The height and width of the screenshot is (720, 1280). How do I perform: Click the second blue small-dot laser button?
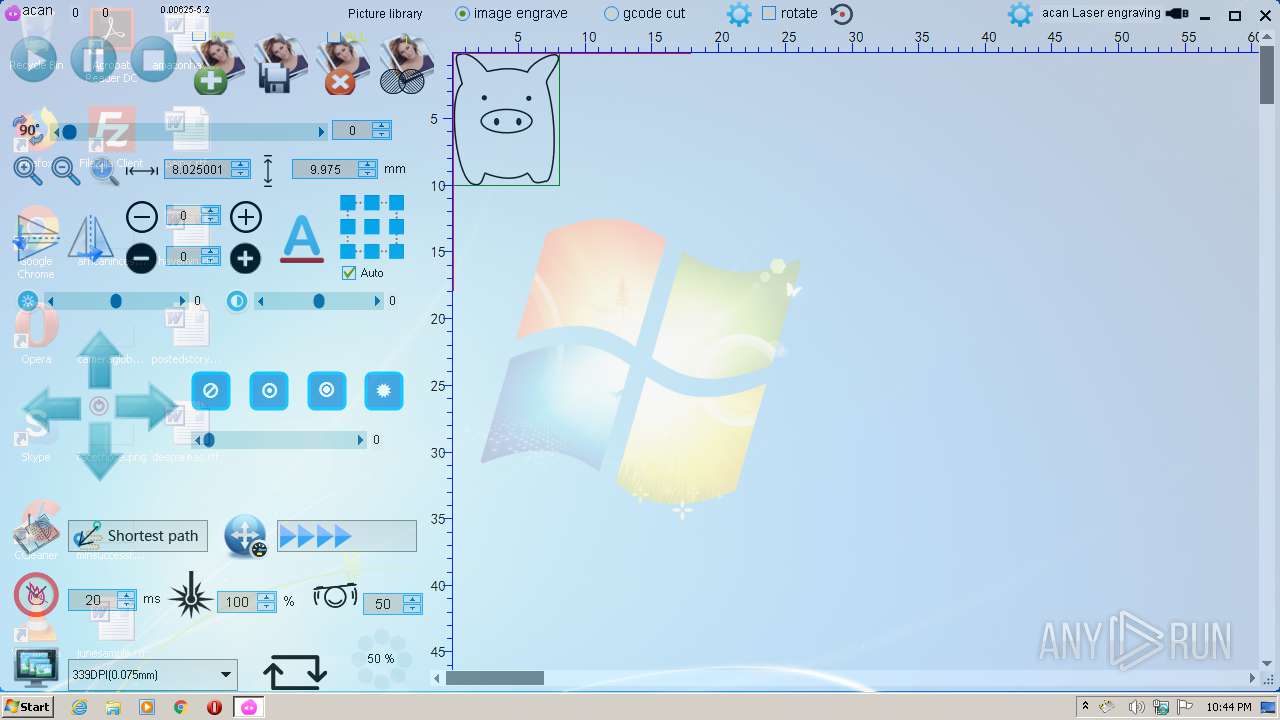(269, 391)
